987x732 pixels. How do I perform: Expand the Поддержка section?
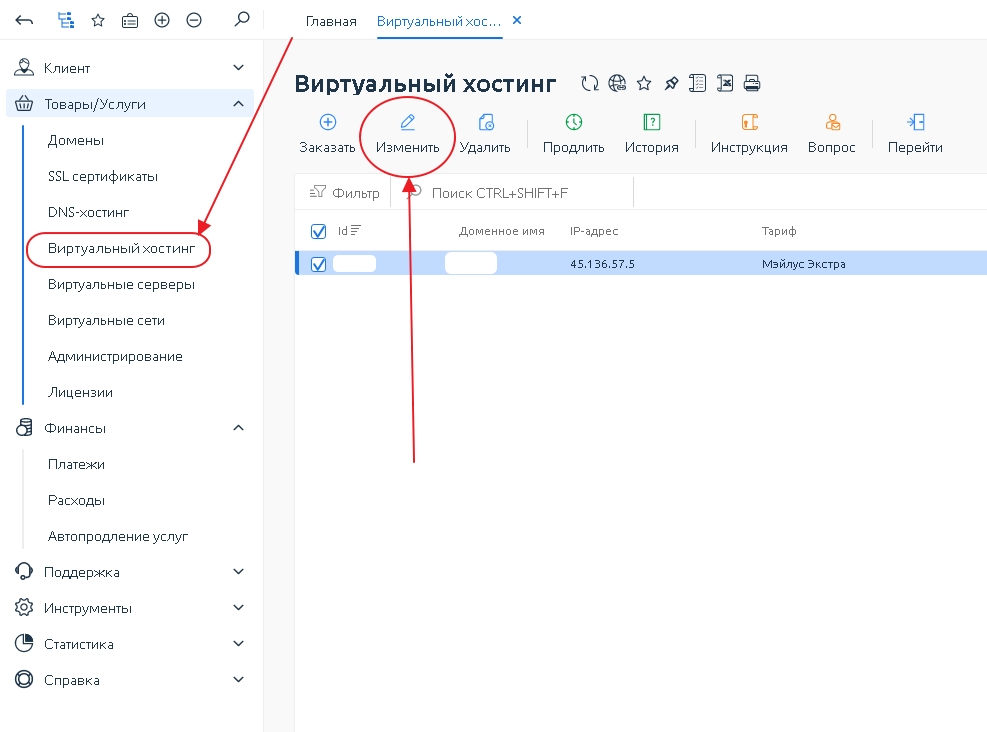point(239,572)
